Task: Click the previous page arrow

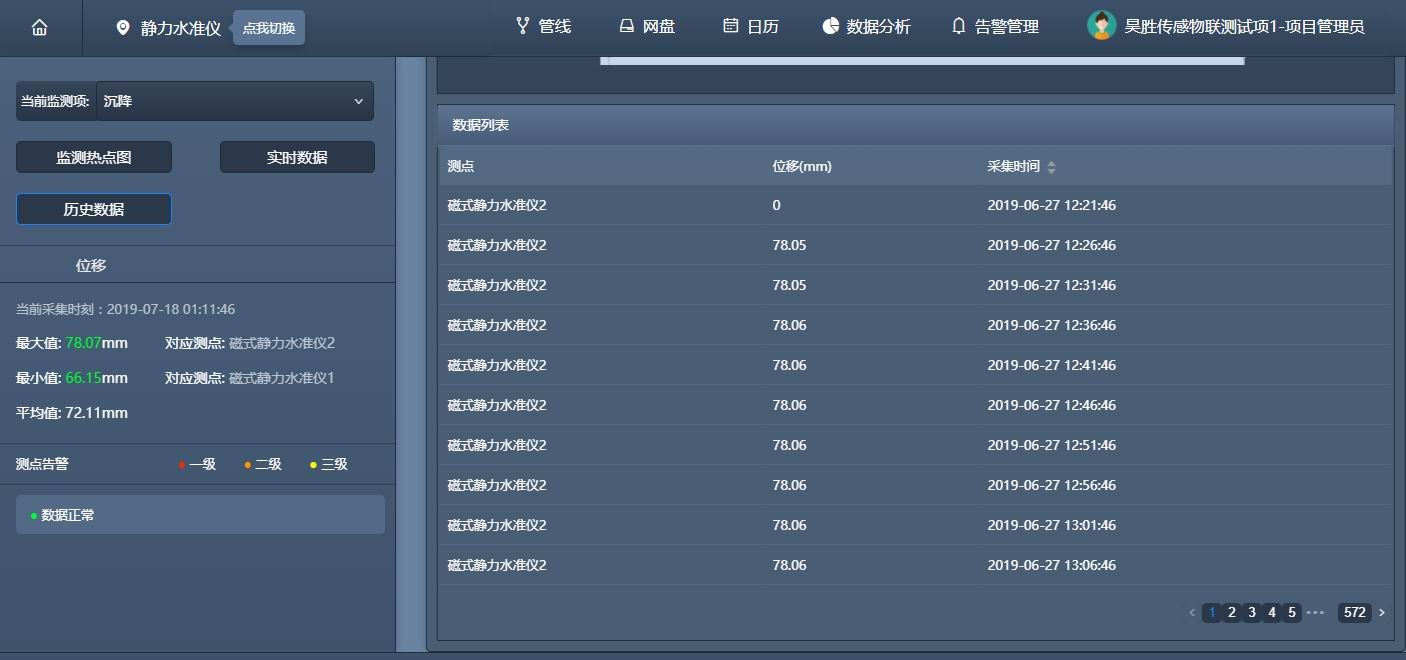Action: pyautogui.click(x=1191, y=613)
